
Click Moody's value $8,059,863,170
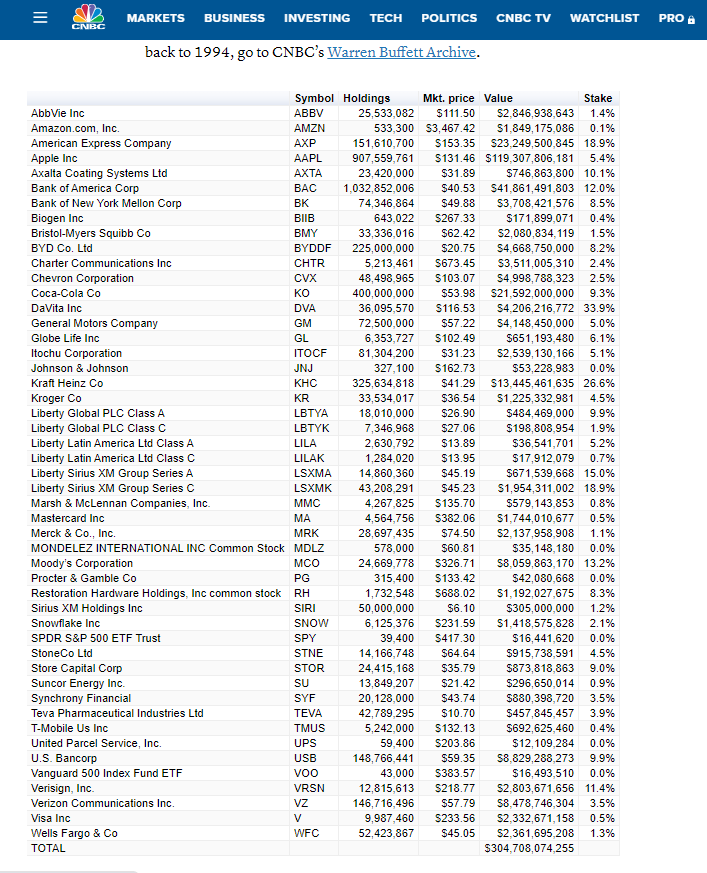pos(535,564)
